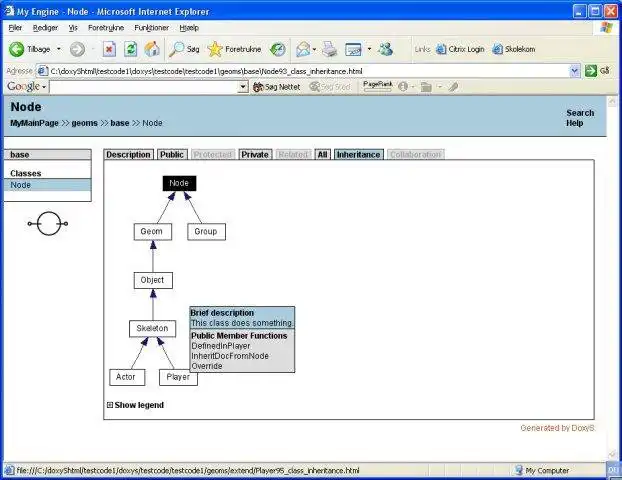The height and width of the screenshot is (480, 622).
Task: Select the Inheritance tab
Action: click(359, 154)
